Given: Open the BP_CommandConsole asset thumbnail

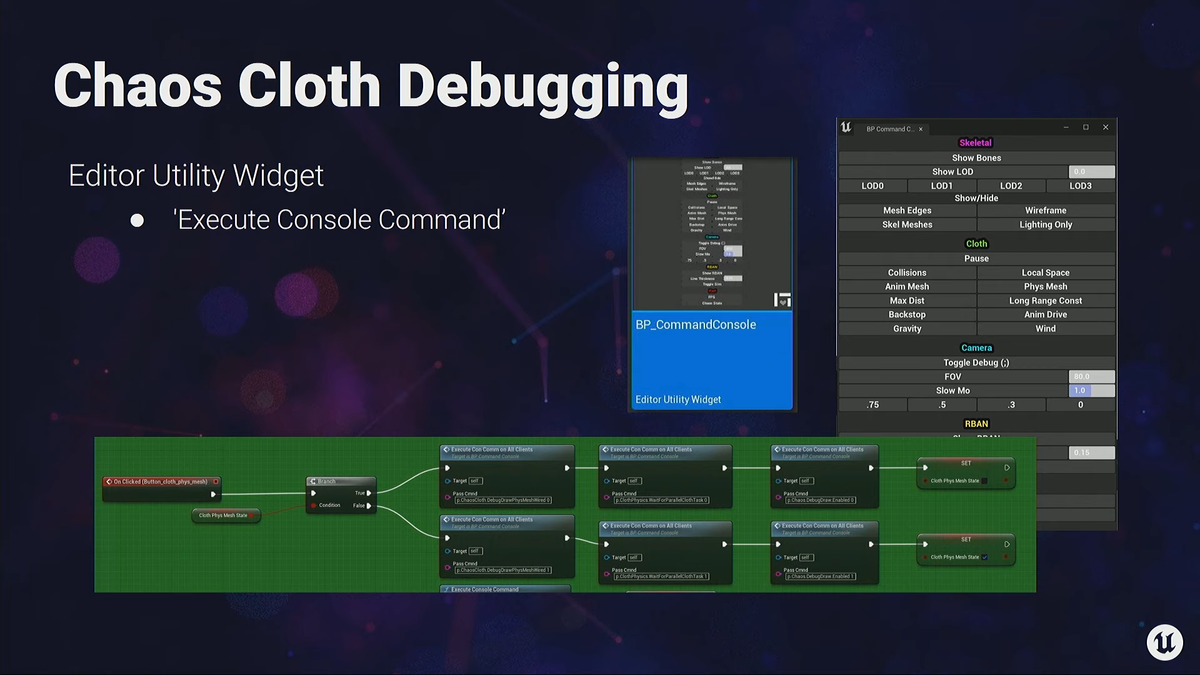Looking at the screenshot, I should [712, 284].
